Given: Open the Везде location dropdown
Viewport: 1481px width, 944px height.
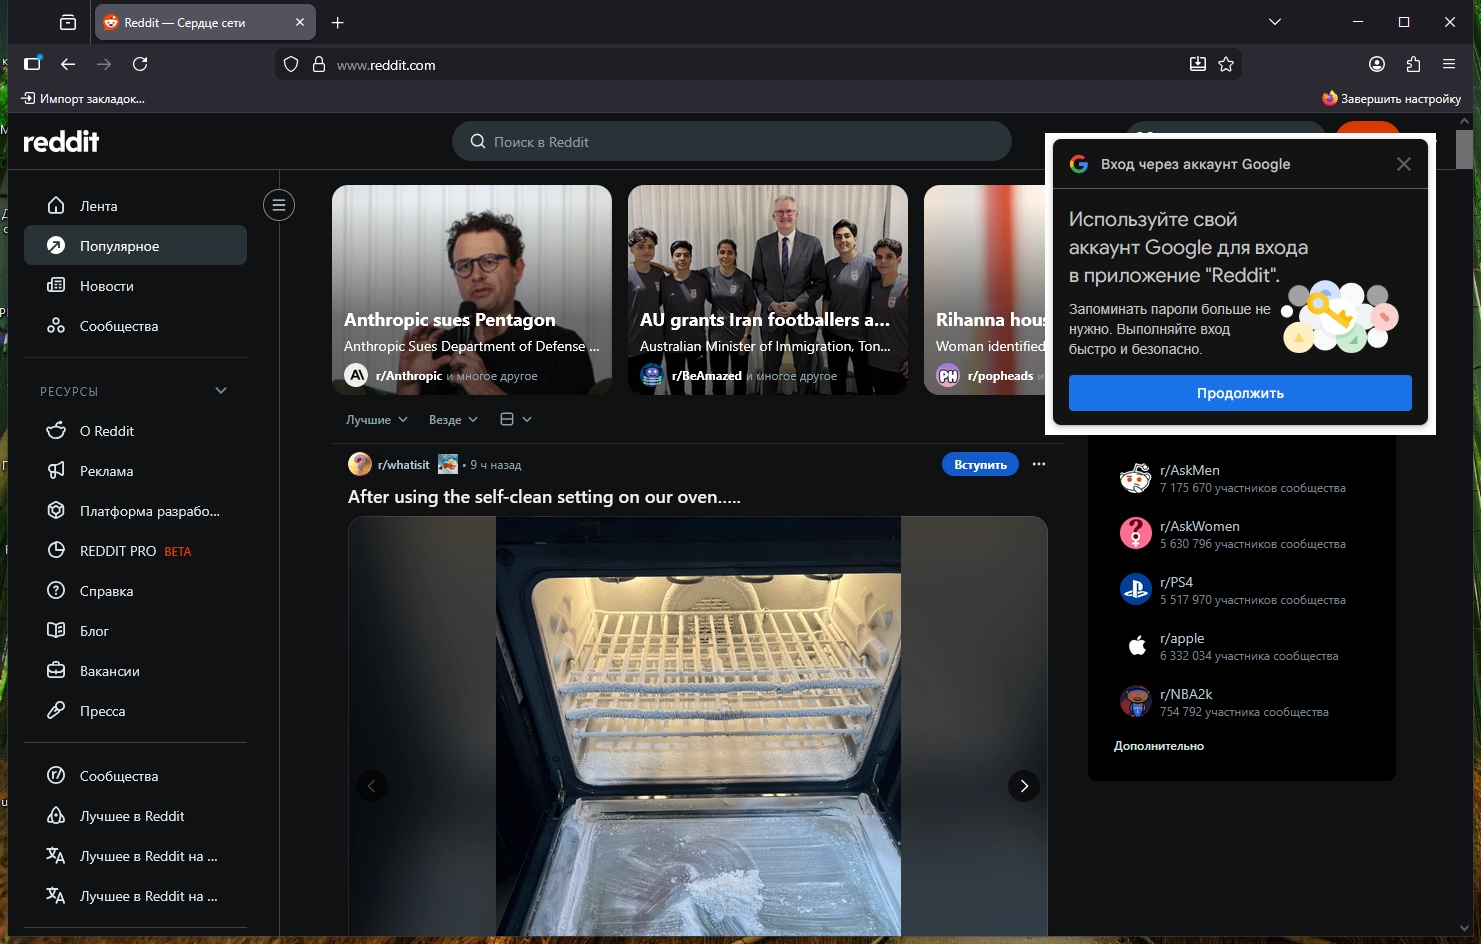Looking at the screenshot, I should pos(453,420).
